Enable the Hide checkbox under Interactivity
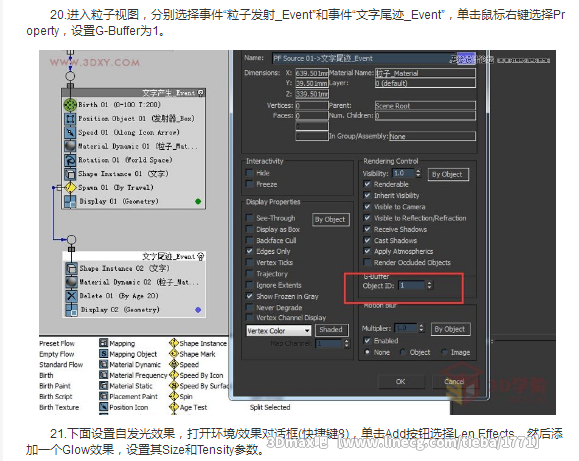The height and width of the screenshot is (461, 579). click(250, 173)
